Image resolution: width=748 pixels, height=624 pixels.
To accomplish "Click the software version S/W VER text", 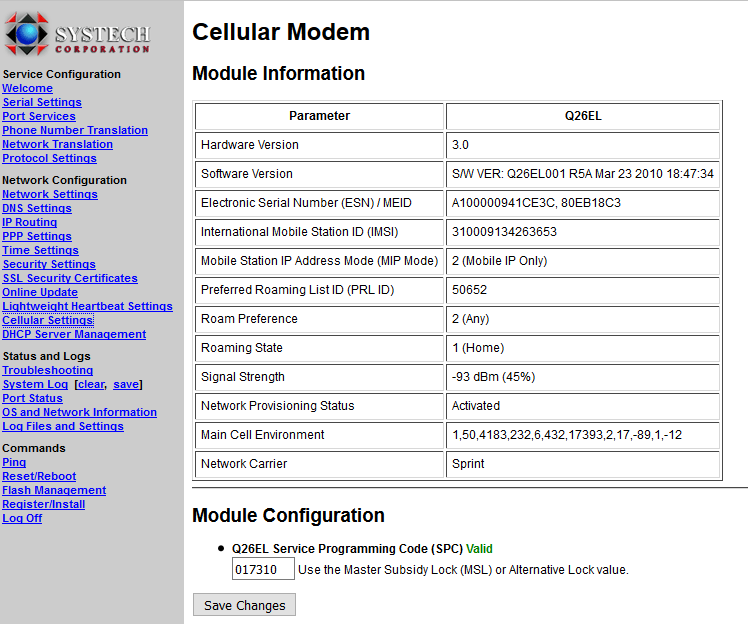I will [582, 174].
